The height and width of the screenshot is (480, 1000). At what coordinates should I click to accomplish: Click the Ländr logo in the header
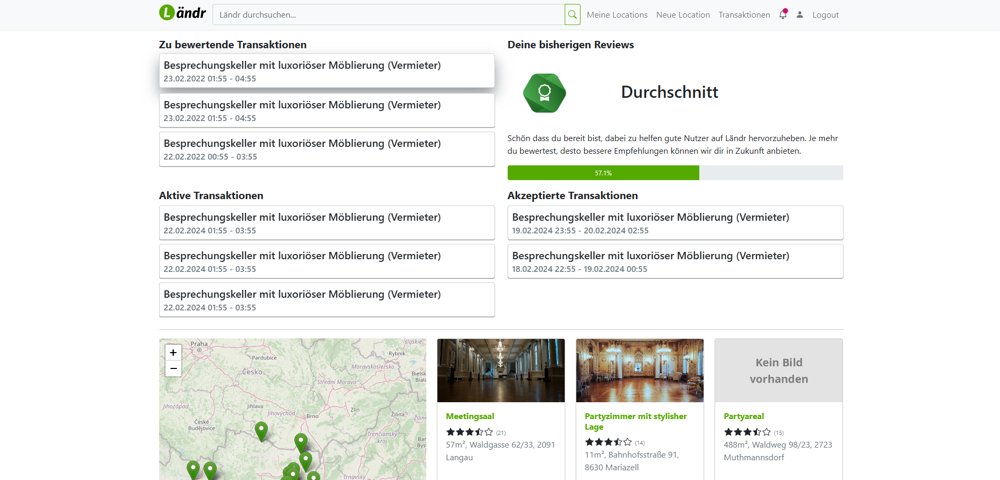[182, 12]
